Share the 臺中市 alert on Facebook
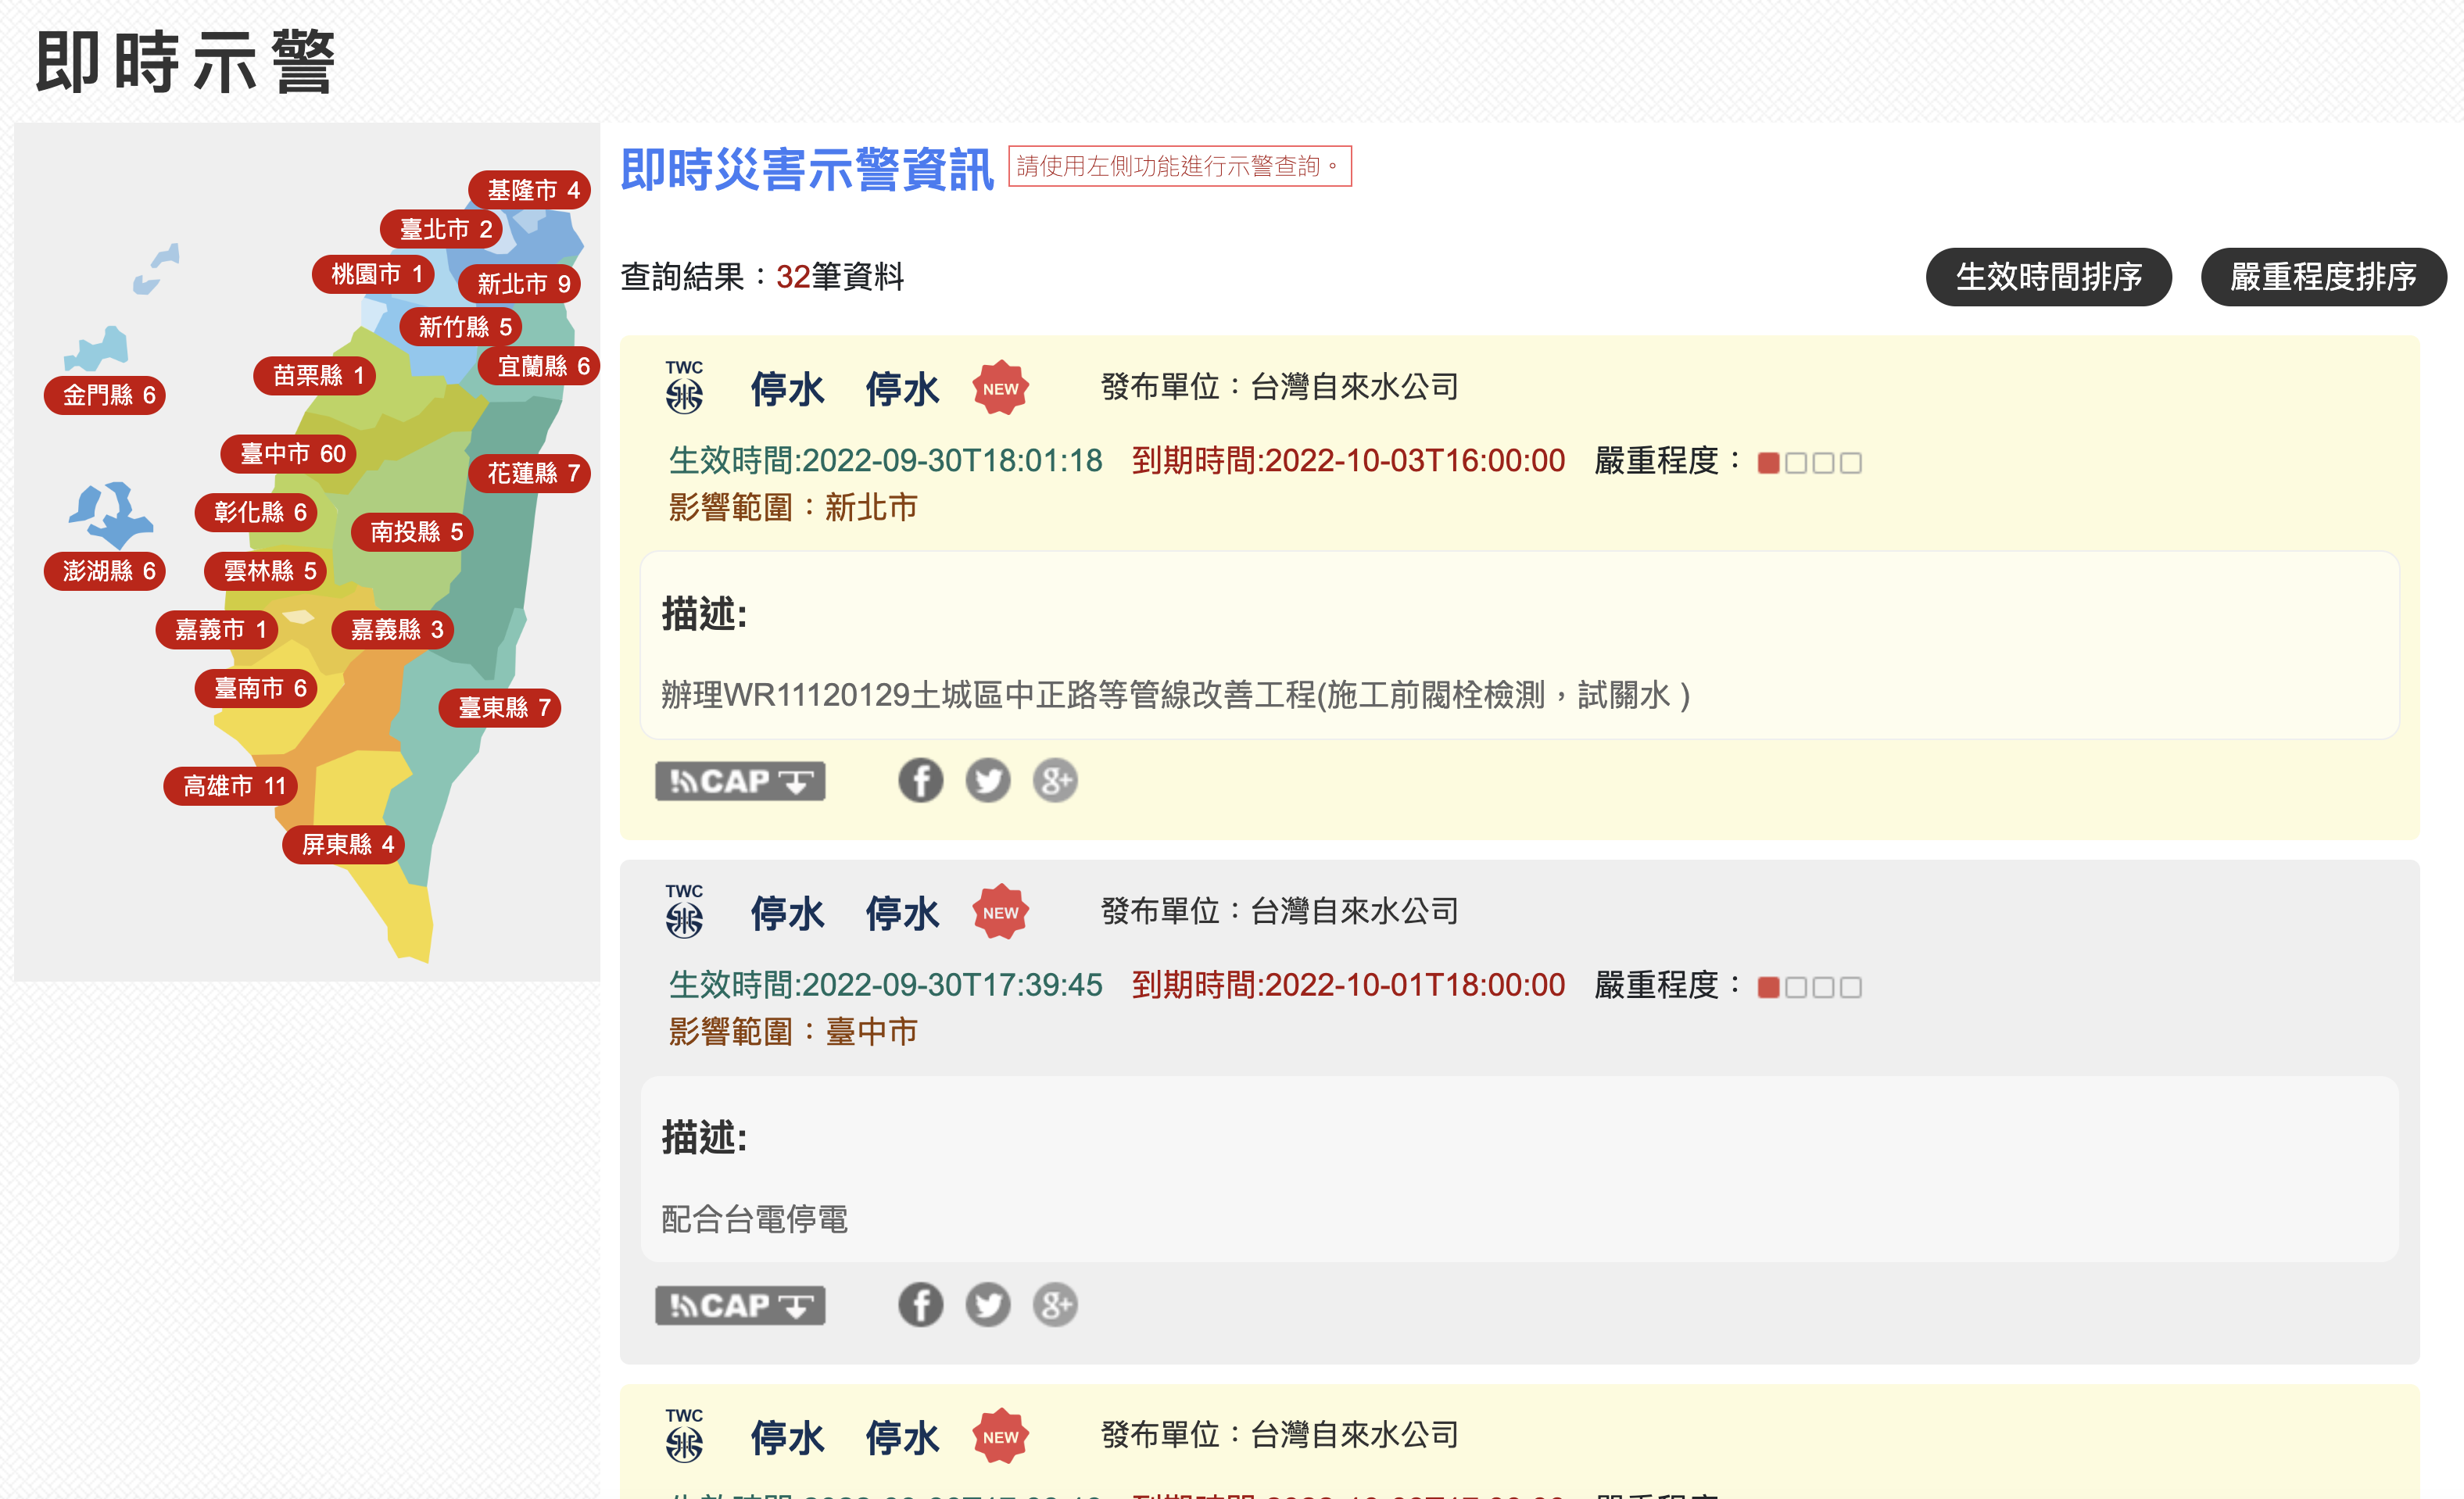 click(x=920, y=1305)
